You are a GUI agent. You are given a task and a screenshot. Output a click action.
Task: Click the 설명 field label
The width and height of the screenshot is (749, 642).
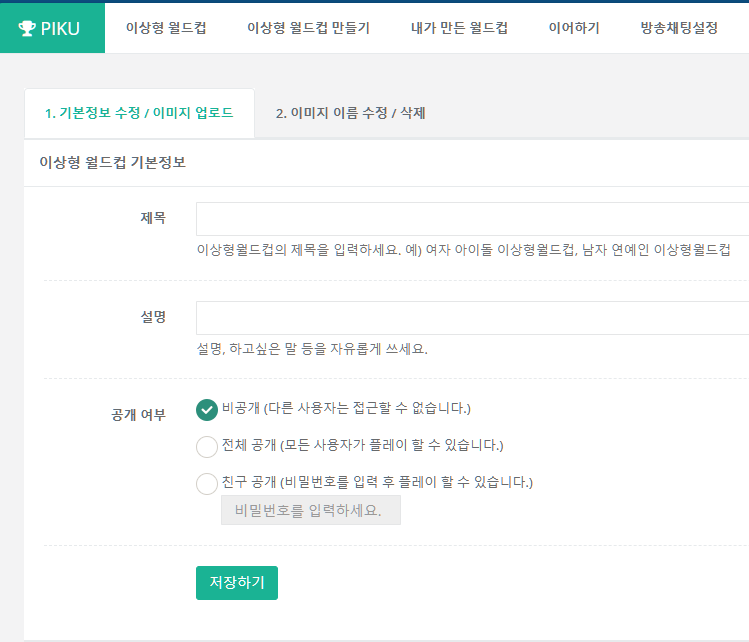click(153, 317)
